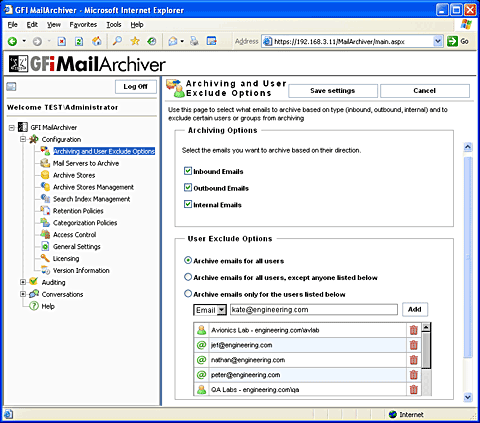480x423 pixels.
Task: Select Archiving and User Exclude Options in tree
Action: [x=104, y=151]
